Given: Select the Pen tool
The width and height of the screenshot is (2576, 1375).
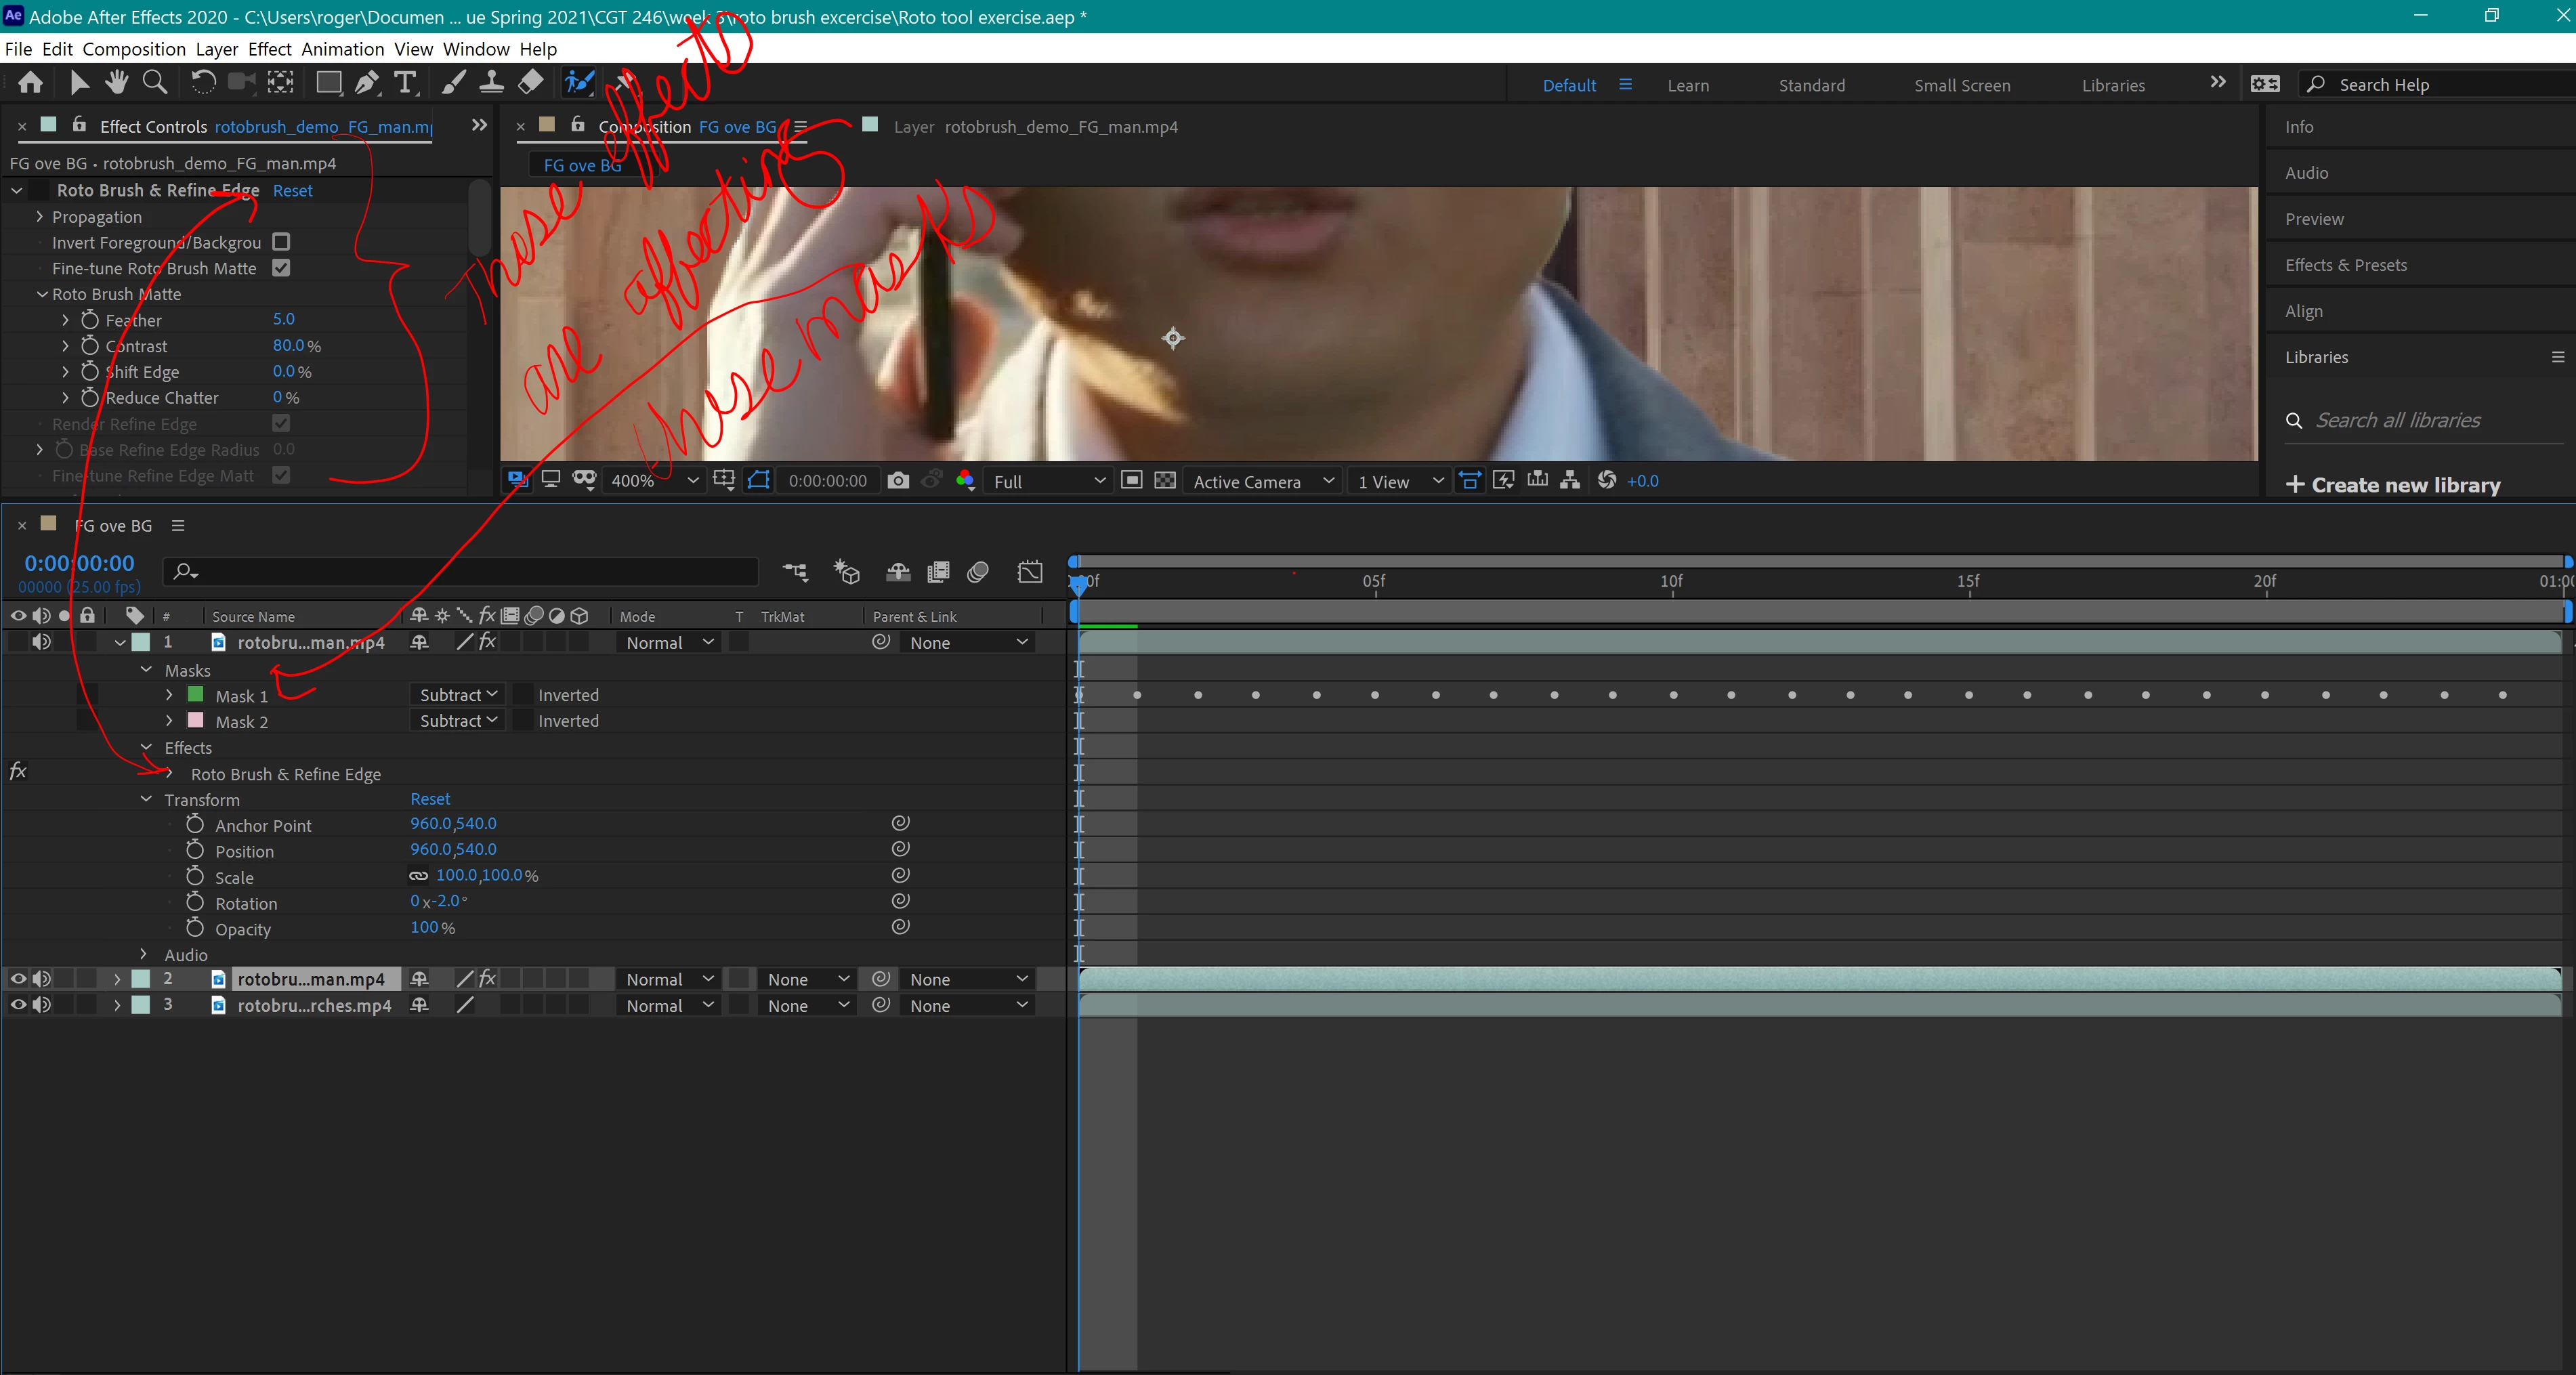Looking at the screenshot, I should point(366,83).
